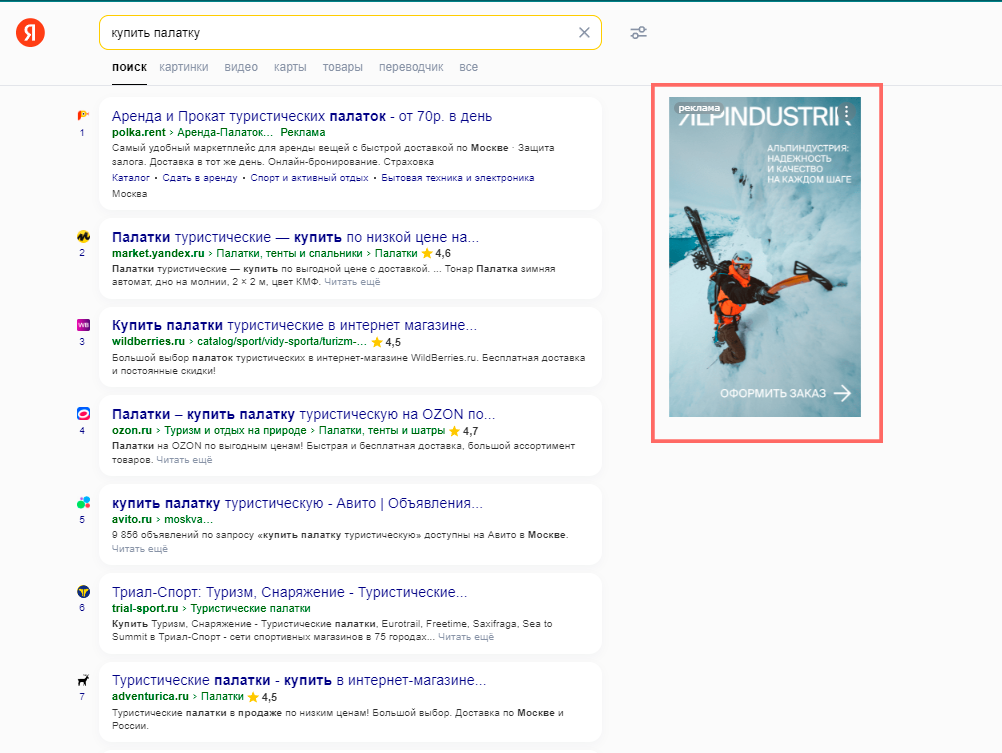This screenshot has width=1002, height=753.
Task: Open adventurica 'Палатки' breadcrumb
Action: 222,696
